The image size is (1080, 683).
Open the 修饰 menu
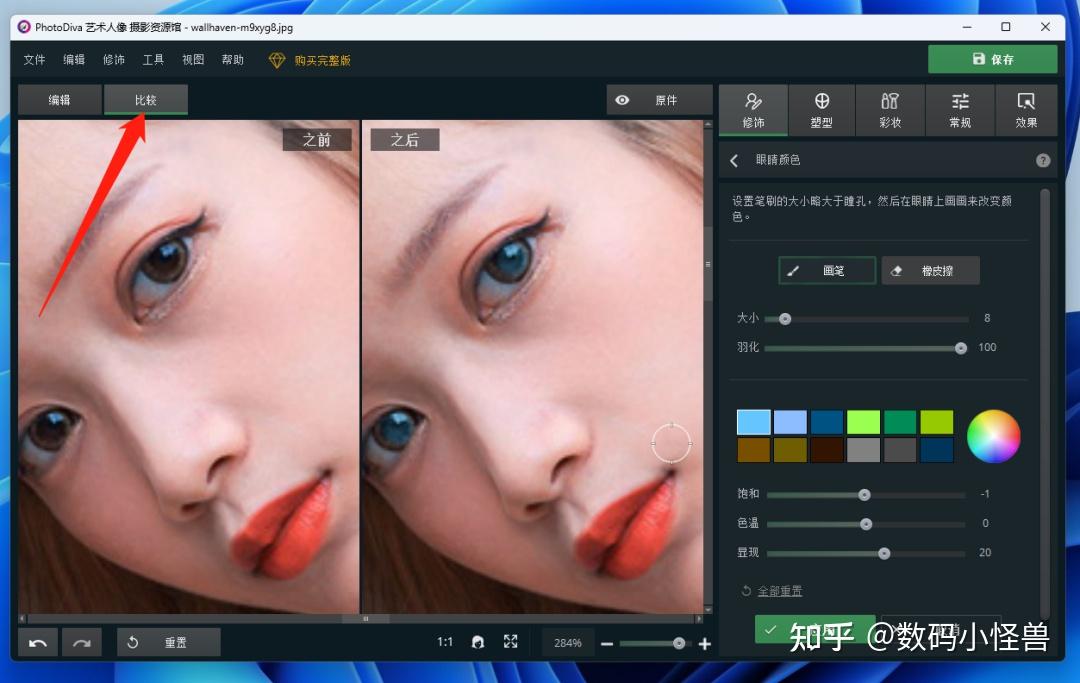(114, 60)
